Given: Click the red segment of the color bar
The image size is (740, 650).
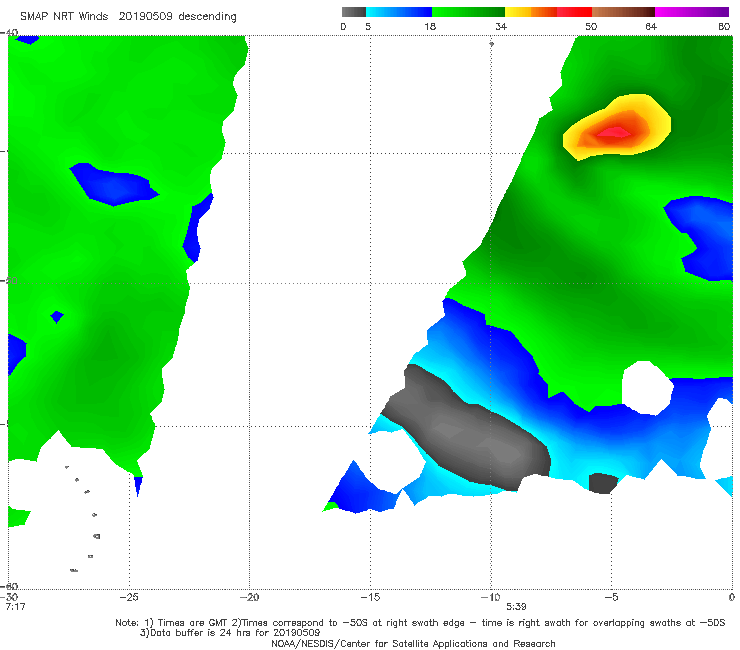Looking at the screenshot, I should coord(574,12).
